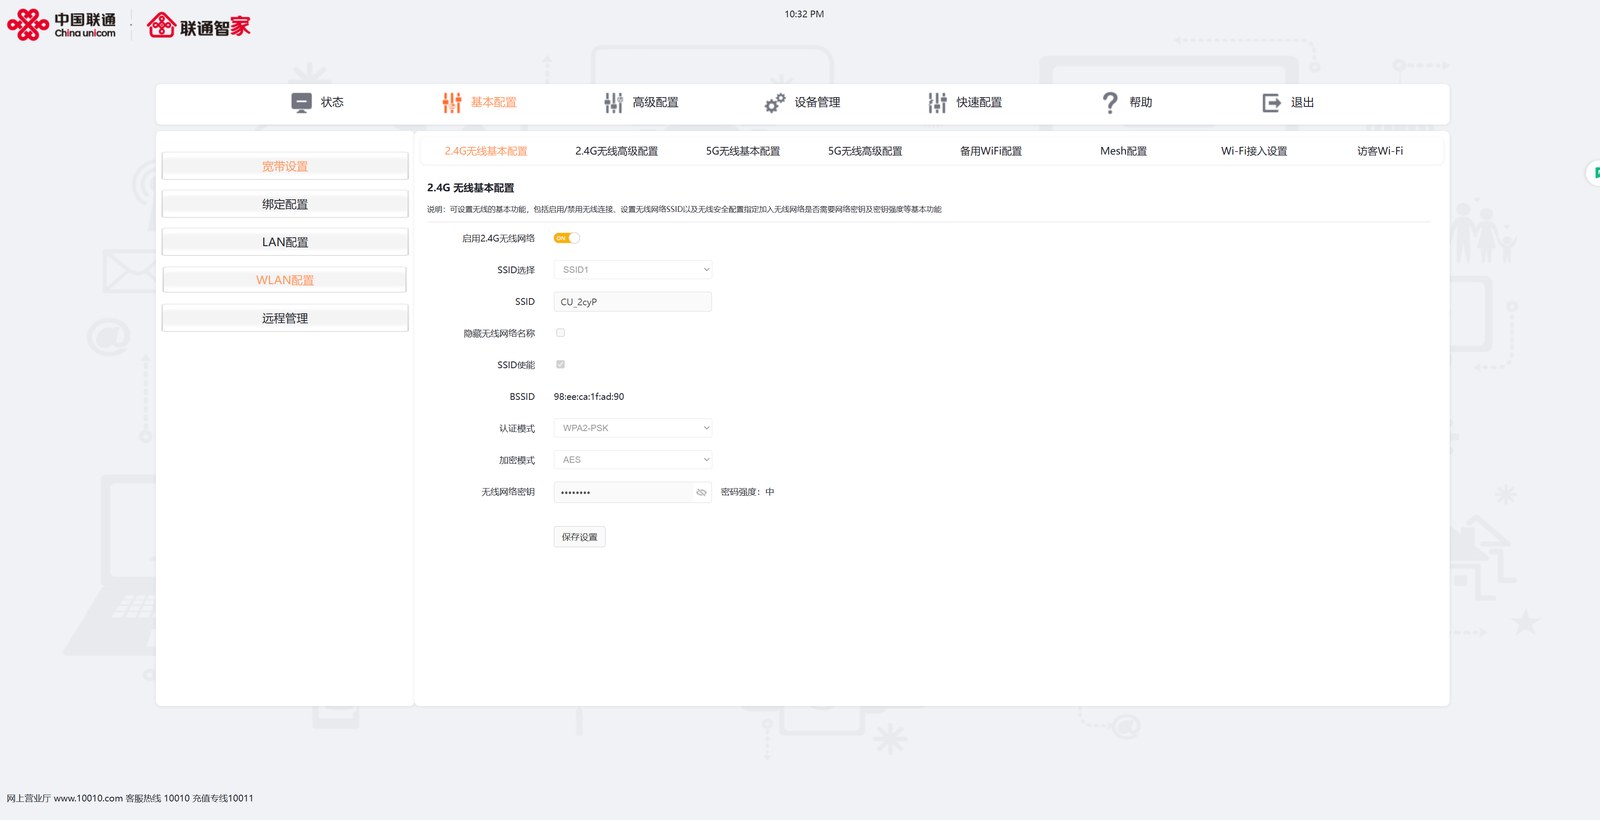
Task: Switch to 备用WiFi配置 tab
Action: click(x=991, y=151)
